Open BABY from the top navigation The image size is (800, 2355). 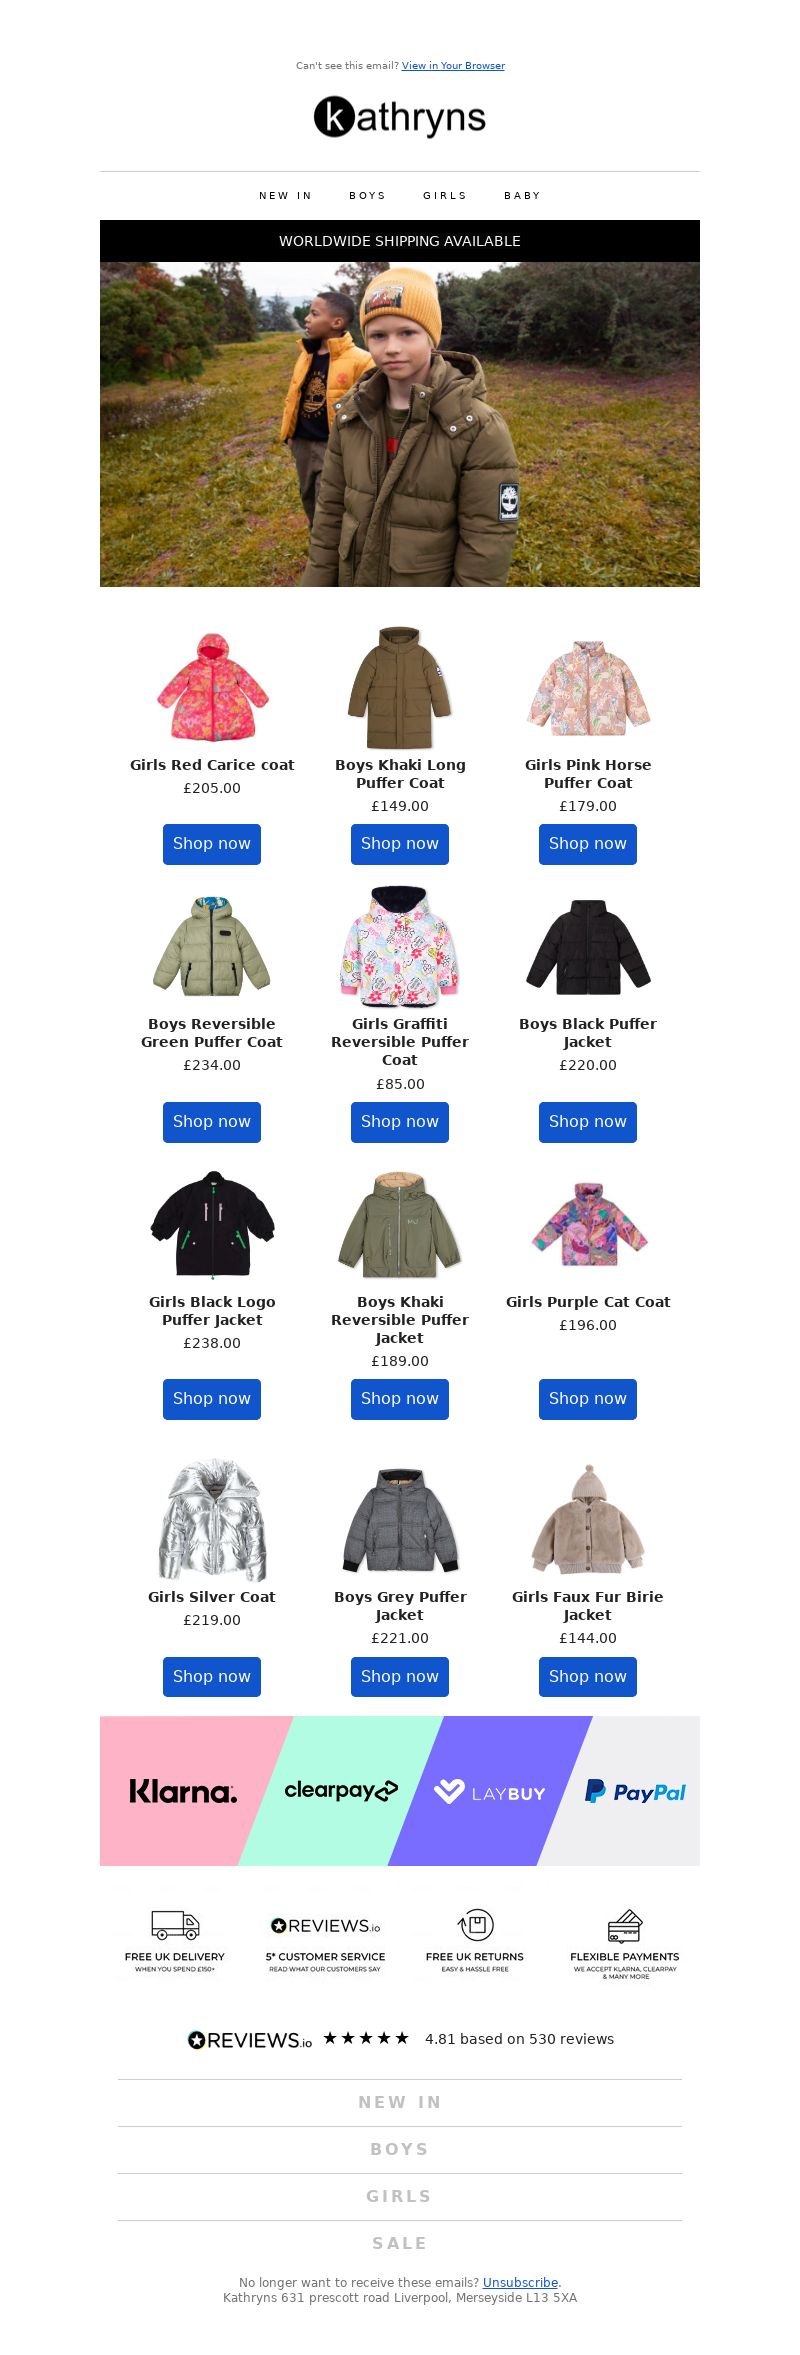pos(522,196)
